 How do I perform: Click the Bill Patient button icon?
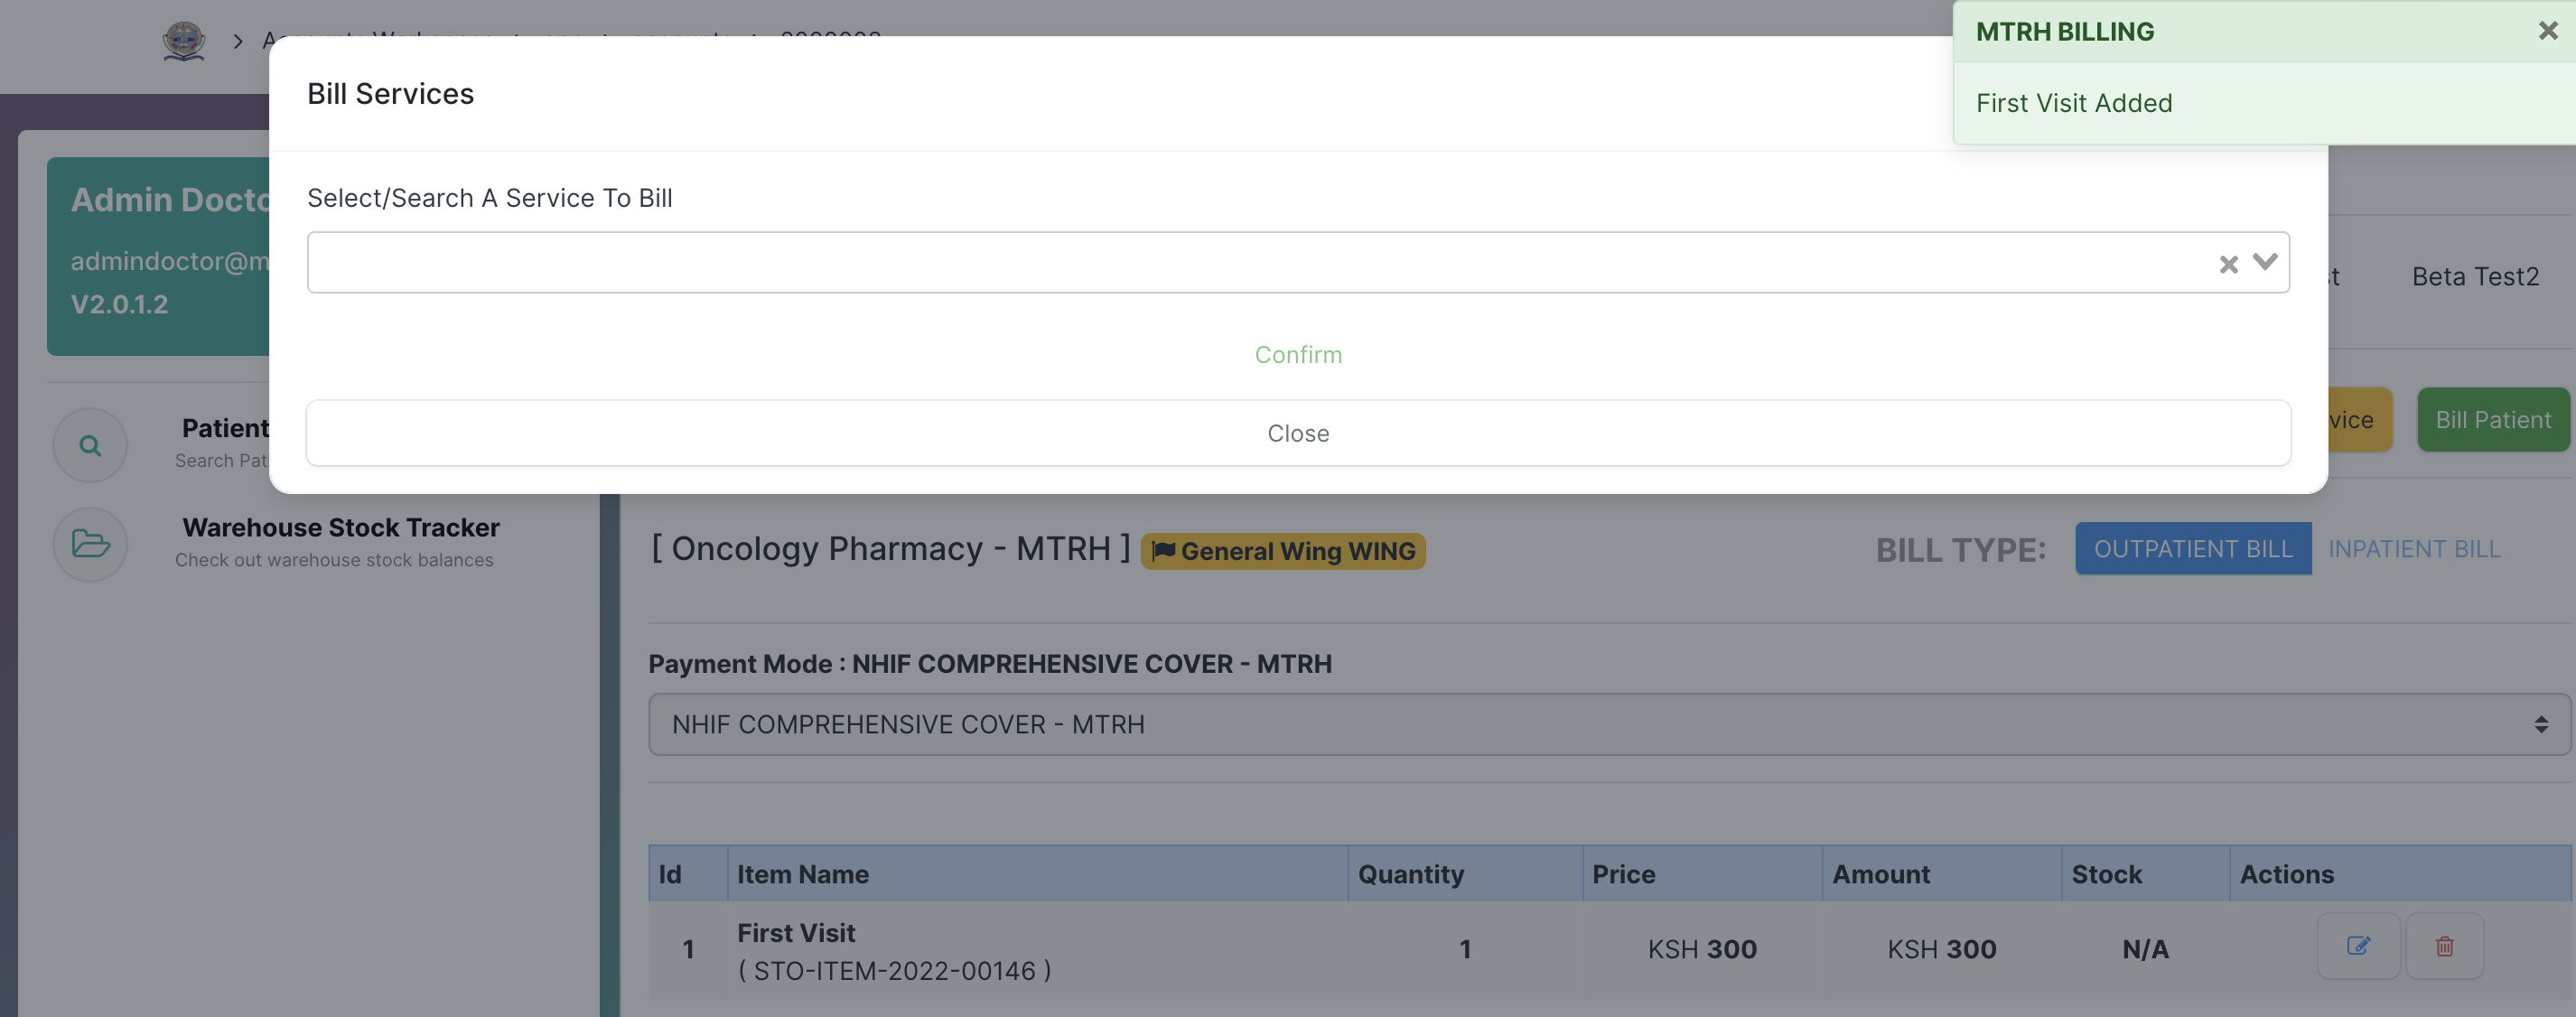(x=2492, y=419)
